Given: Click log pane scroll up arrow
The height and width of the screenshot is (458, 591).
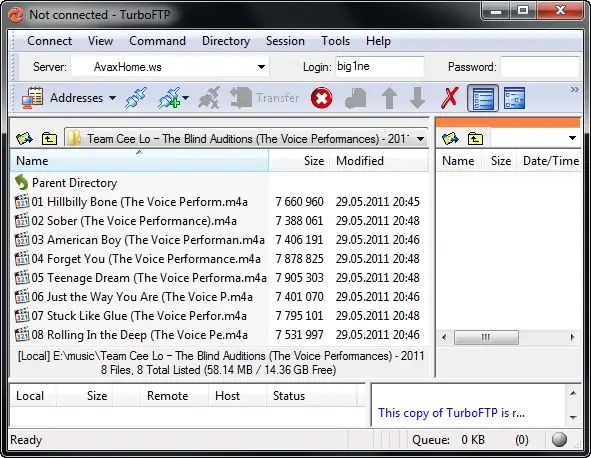Looking at the screenshot, I should point(573,394).
